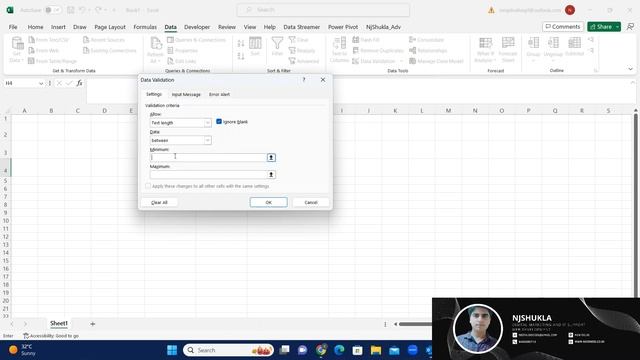
Task: Open the Formulas ribbon tab
Action: (145, 27)
